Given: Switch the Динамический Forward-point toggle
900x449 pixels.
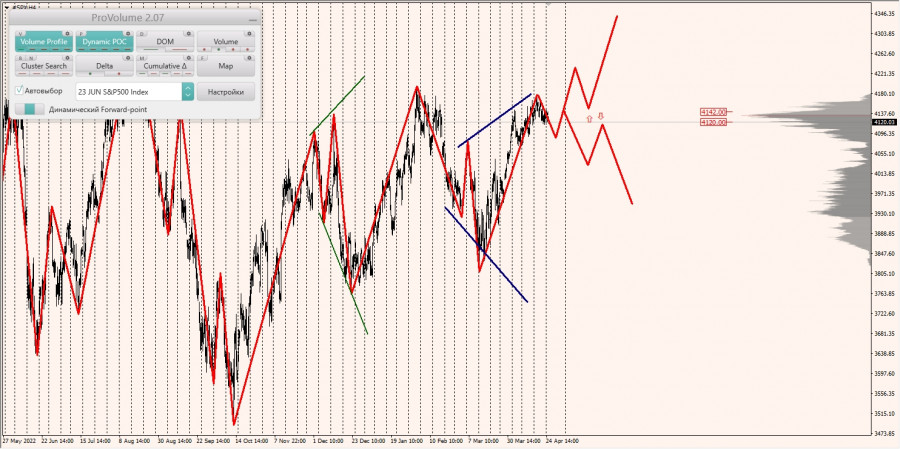Looking at the screenshot, I should pos(30,109).
